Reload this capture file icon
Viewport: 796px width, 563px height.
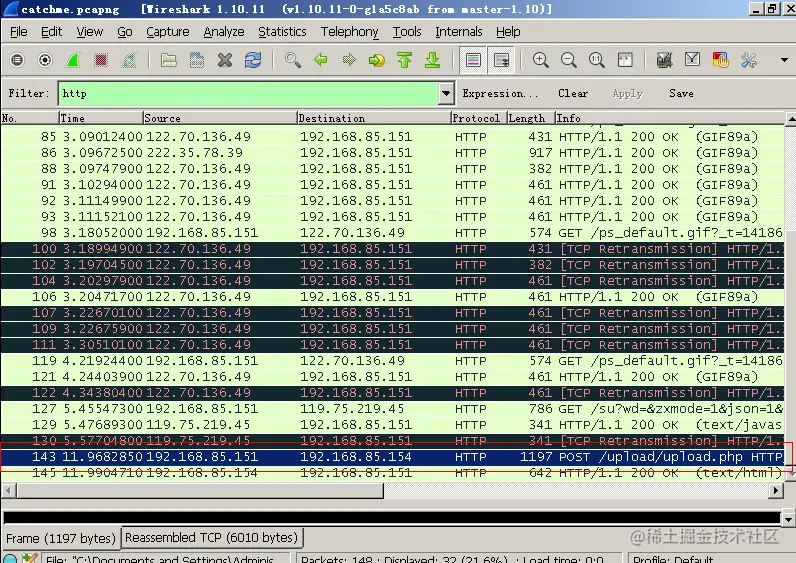point(253,60)
